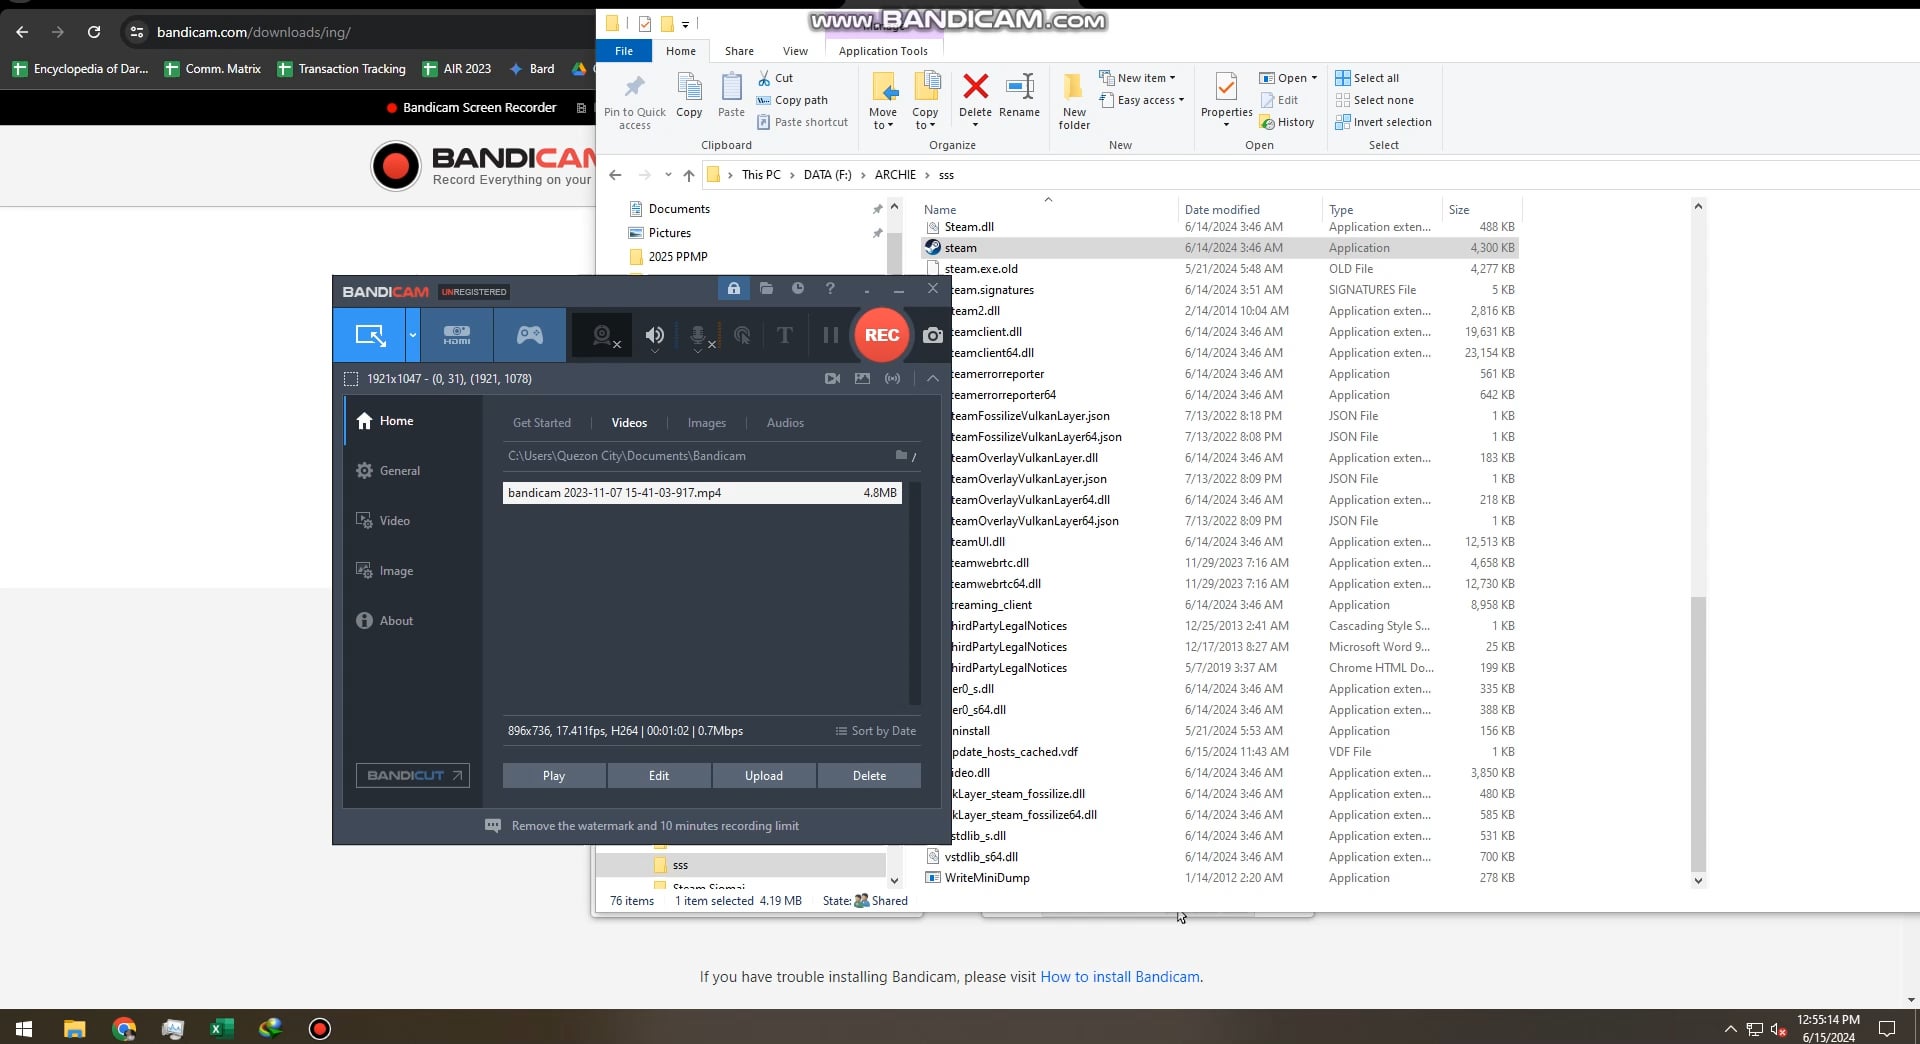Click the Delete icon in Explorer ribbon
1920x1044 pixels.
coord(975,98)
